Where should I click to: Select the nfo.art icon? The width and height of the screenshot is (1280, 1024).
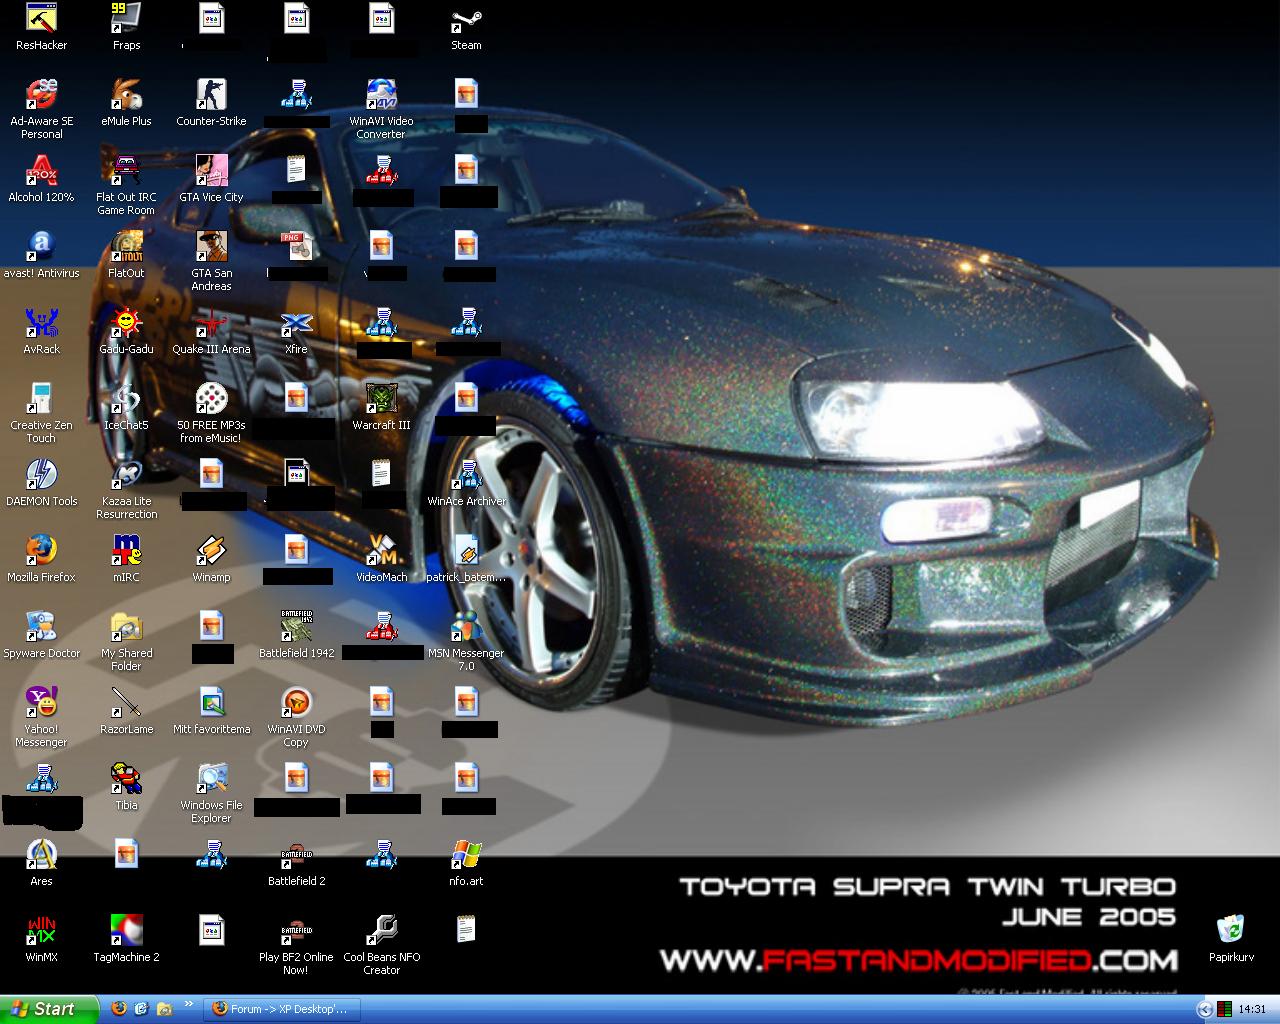(x=466, y=863)
